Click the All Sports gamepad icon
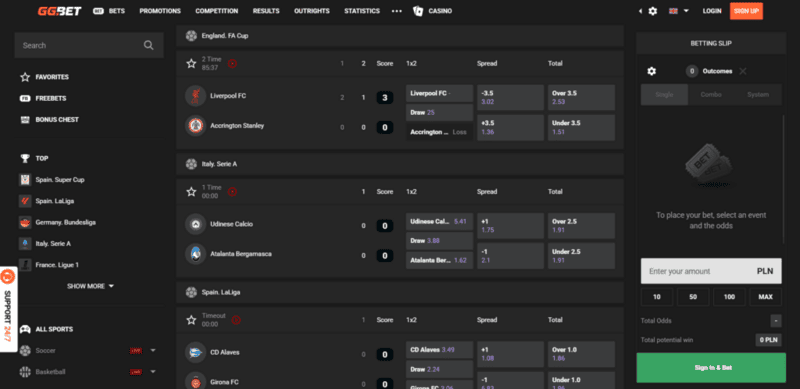Screen dimensions: 800x389 (25, 329)
